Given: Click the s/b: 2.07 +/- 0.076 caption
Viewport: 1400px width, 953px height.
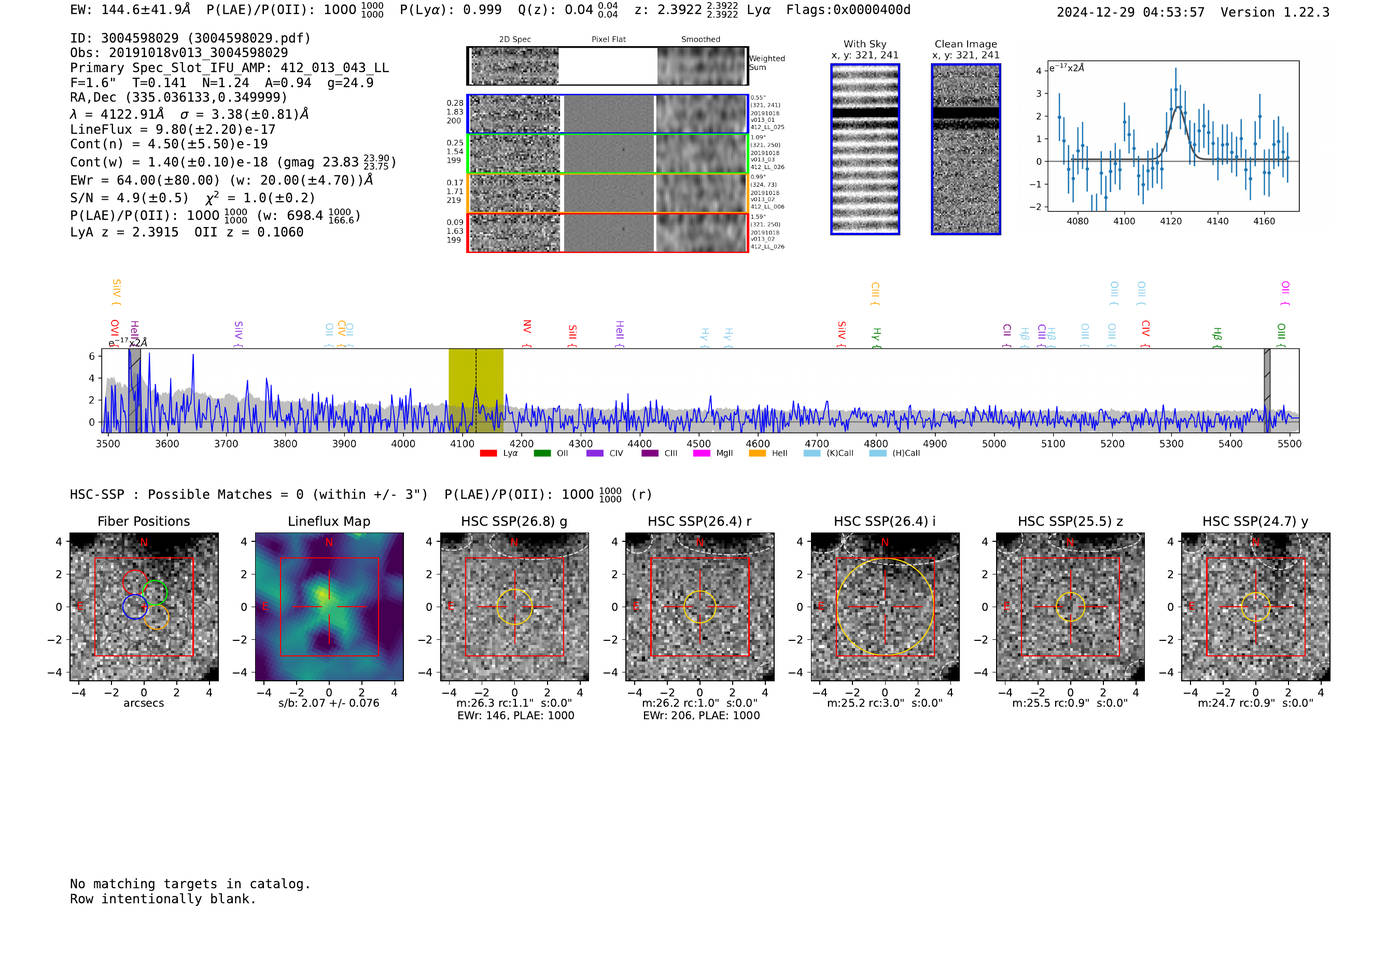Looking at the screenshot, I should pyautogui.click(x=329, y=703).
